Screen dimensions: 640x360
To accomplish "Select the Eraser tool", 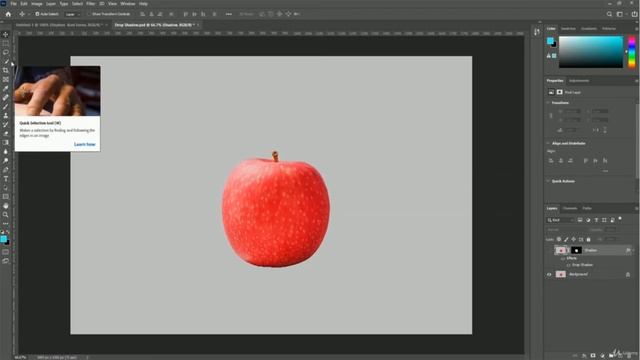I will 6,133.
